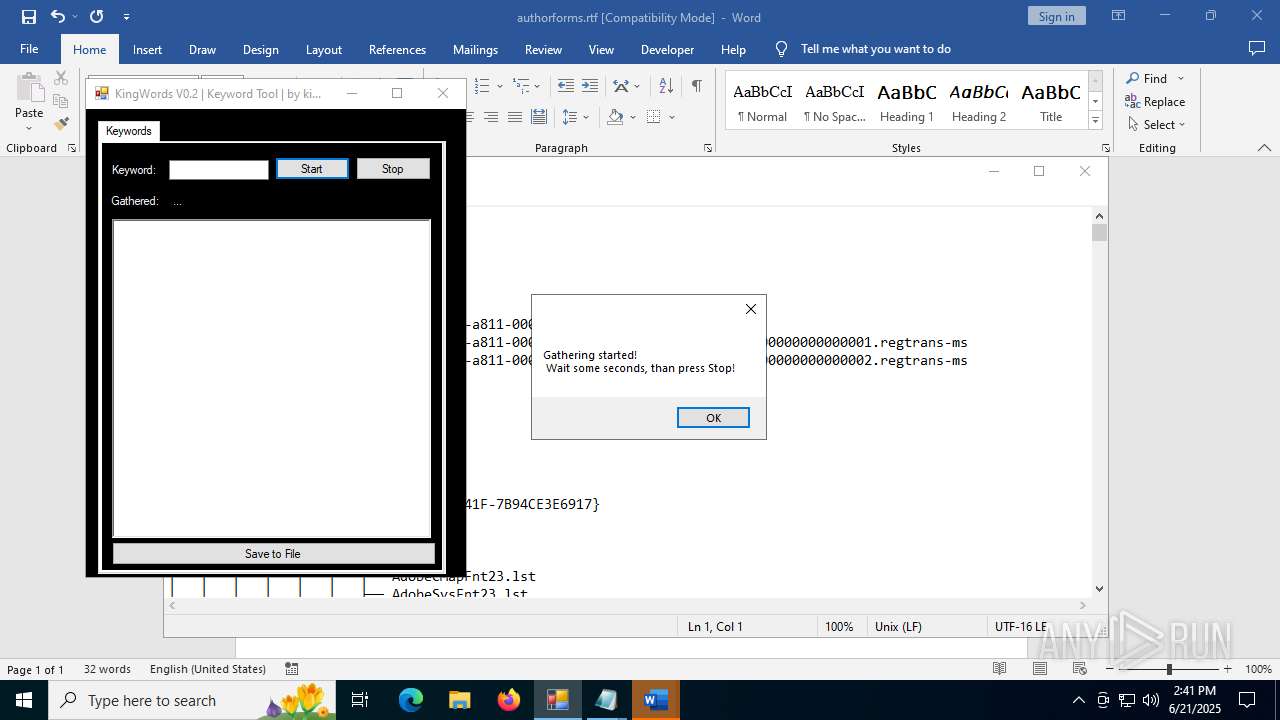Switch to the Mailings tab

click(x=475, y=49)
